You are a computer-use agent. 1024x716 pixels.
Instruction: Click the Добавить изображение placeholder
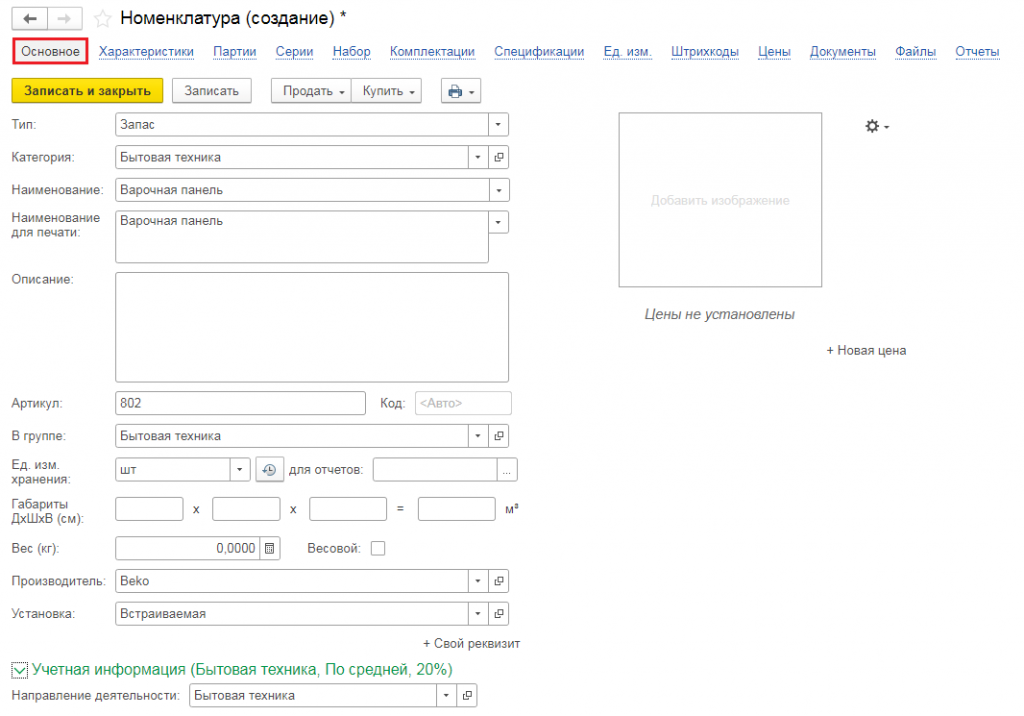(720, 200)
